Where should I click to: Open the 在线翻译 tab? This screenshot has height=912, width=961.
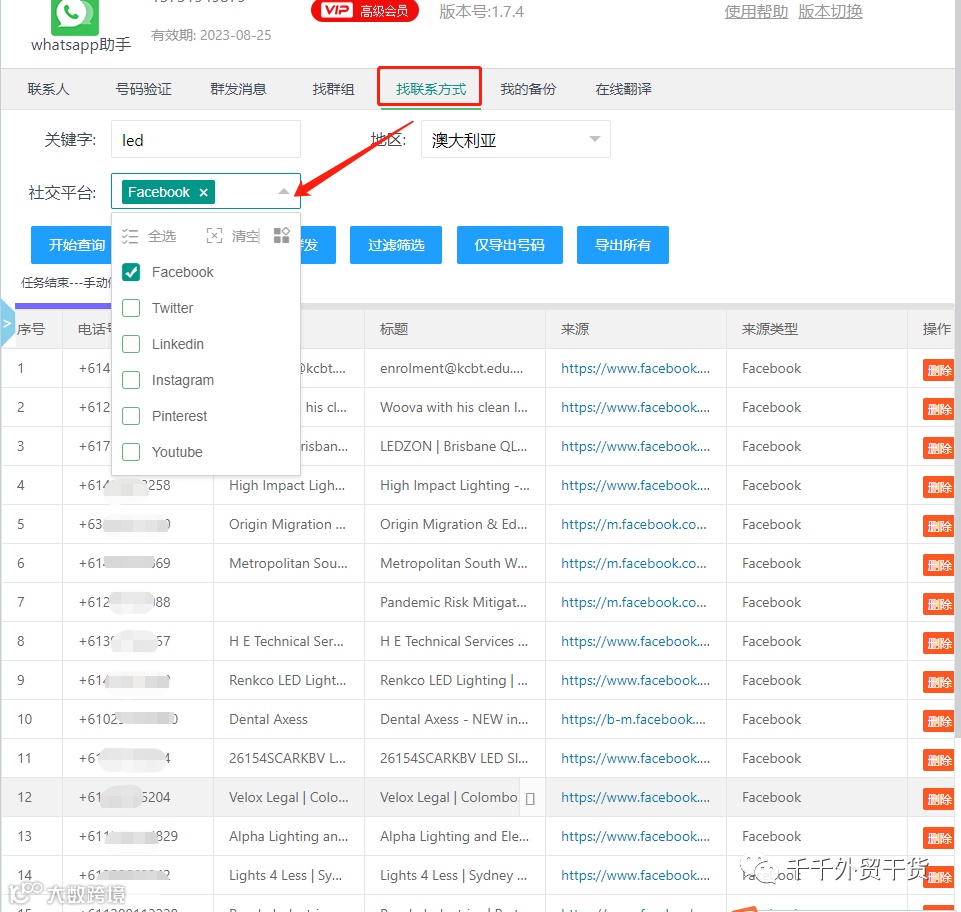click(623, 89)
